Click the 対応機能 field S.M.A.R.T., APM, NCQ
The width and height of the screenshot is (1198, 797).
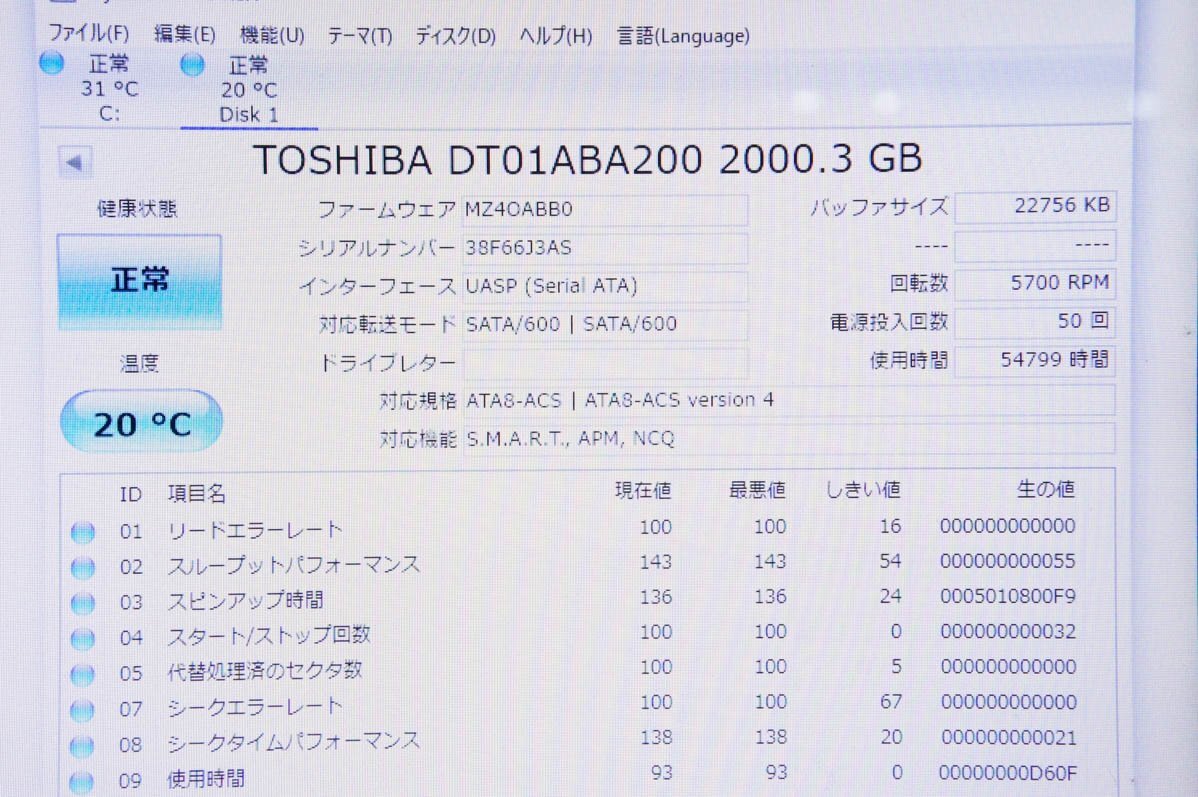tap(788, 439)
